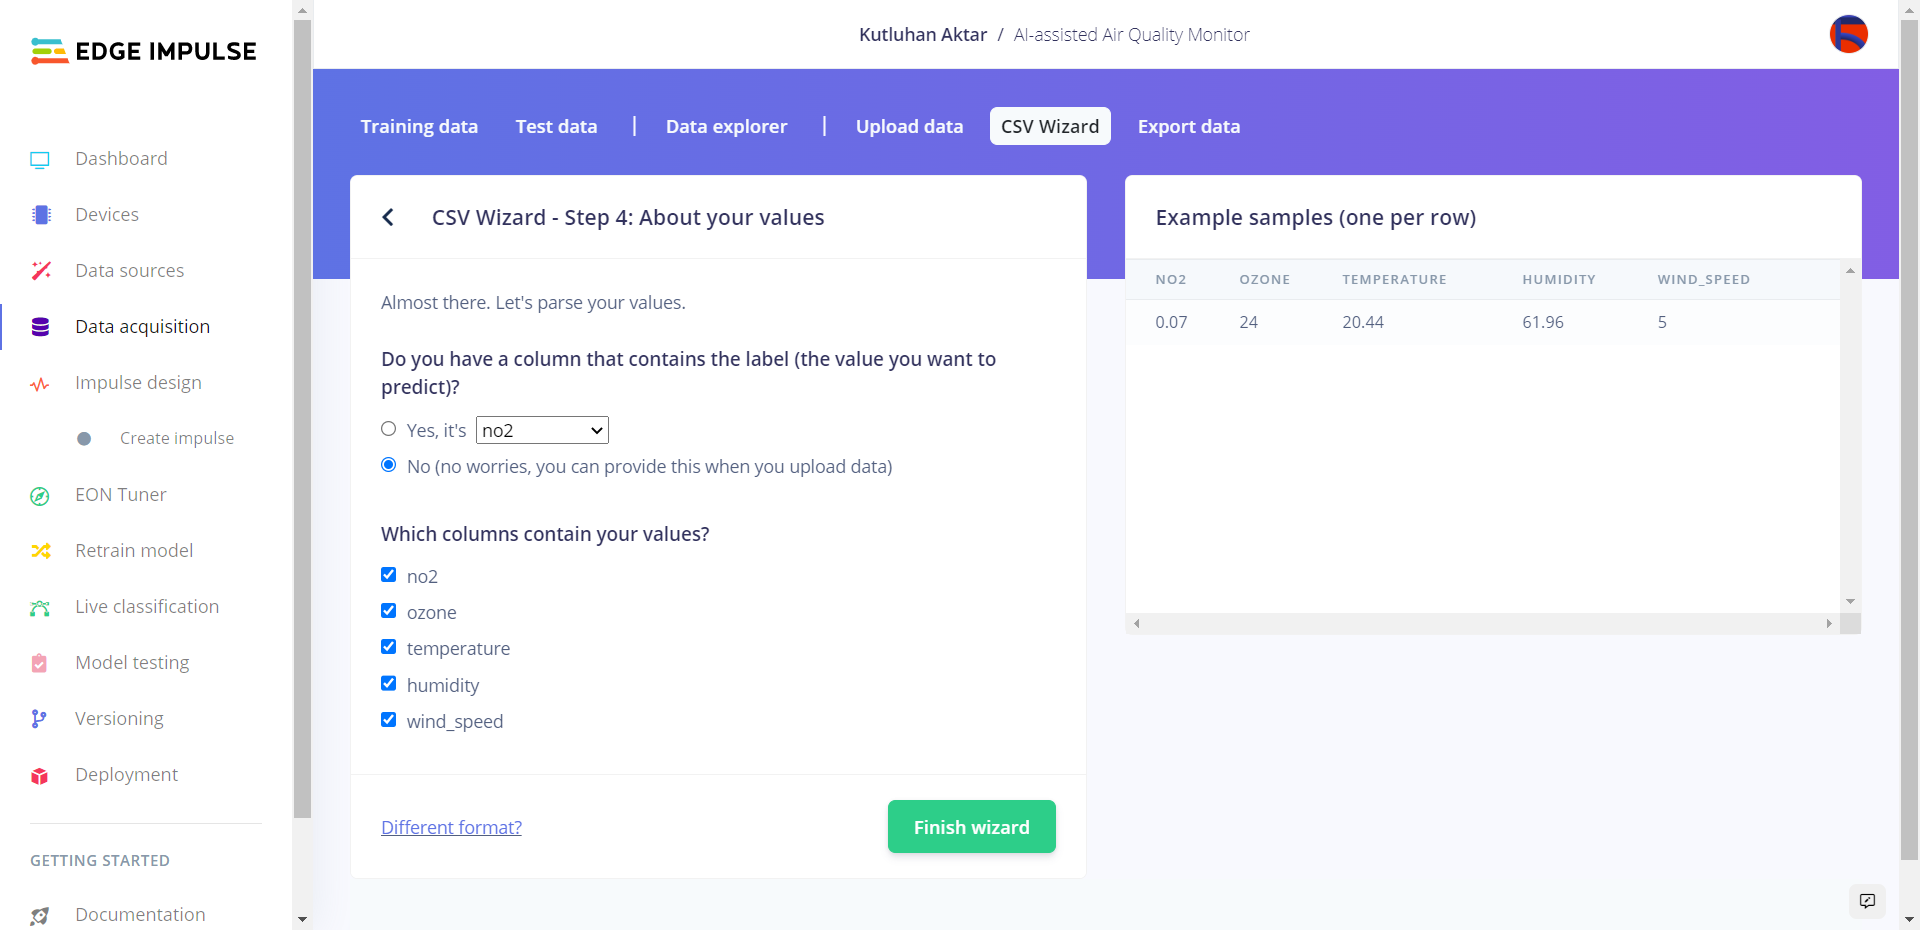Screen dimensions: 1920x930
Task: Follow the "Different format?" link
Action: tap(451, 828)
